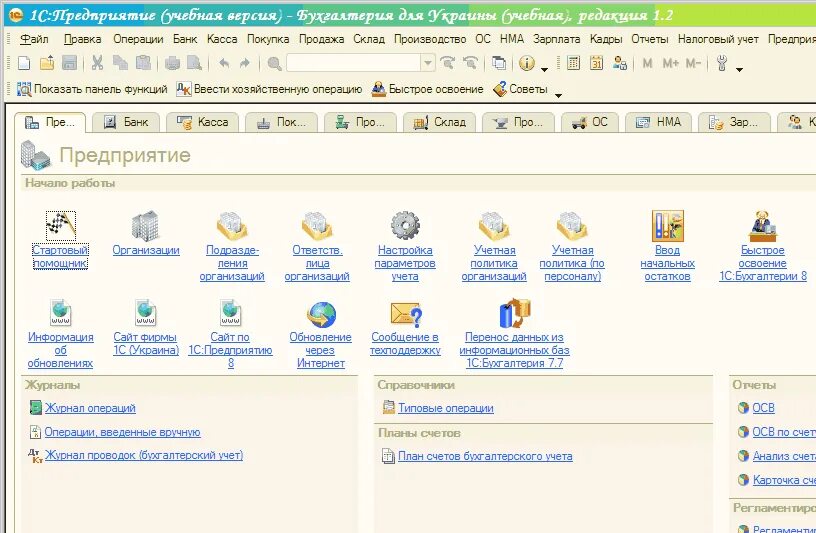Click the Советы toolbar button
The width and height of the screenshot is (816, 533).
[x=520, y=90]
